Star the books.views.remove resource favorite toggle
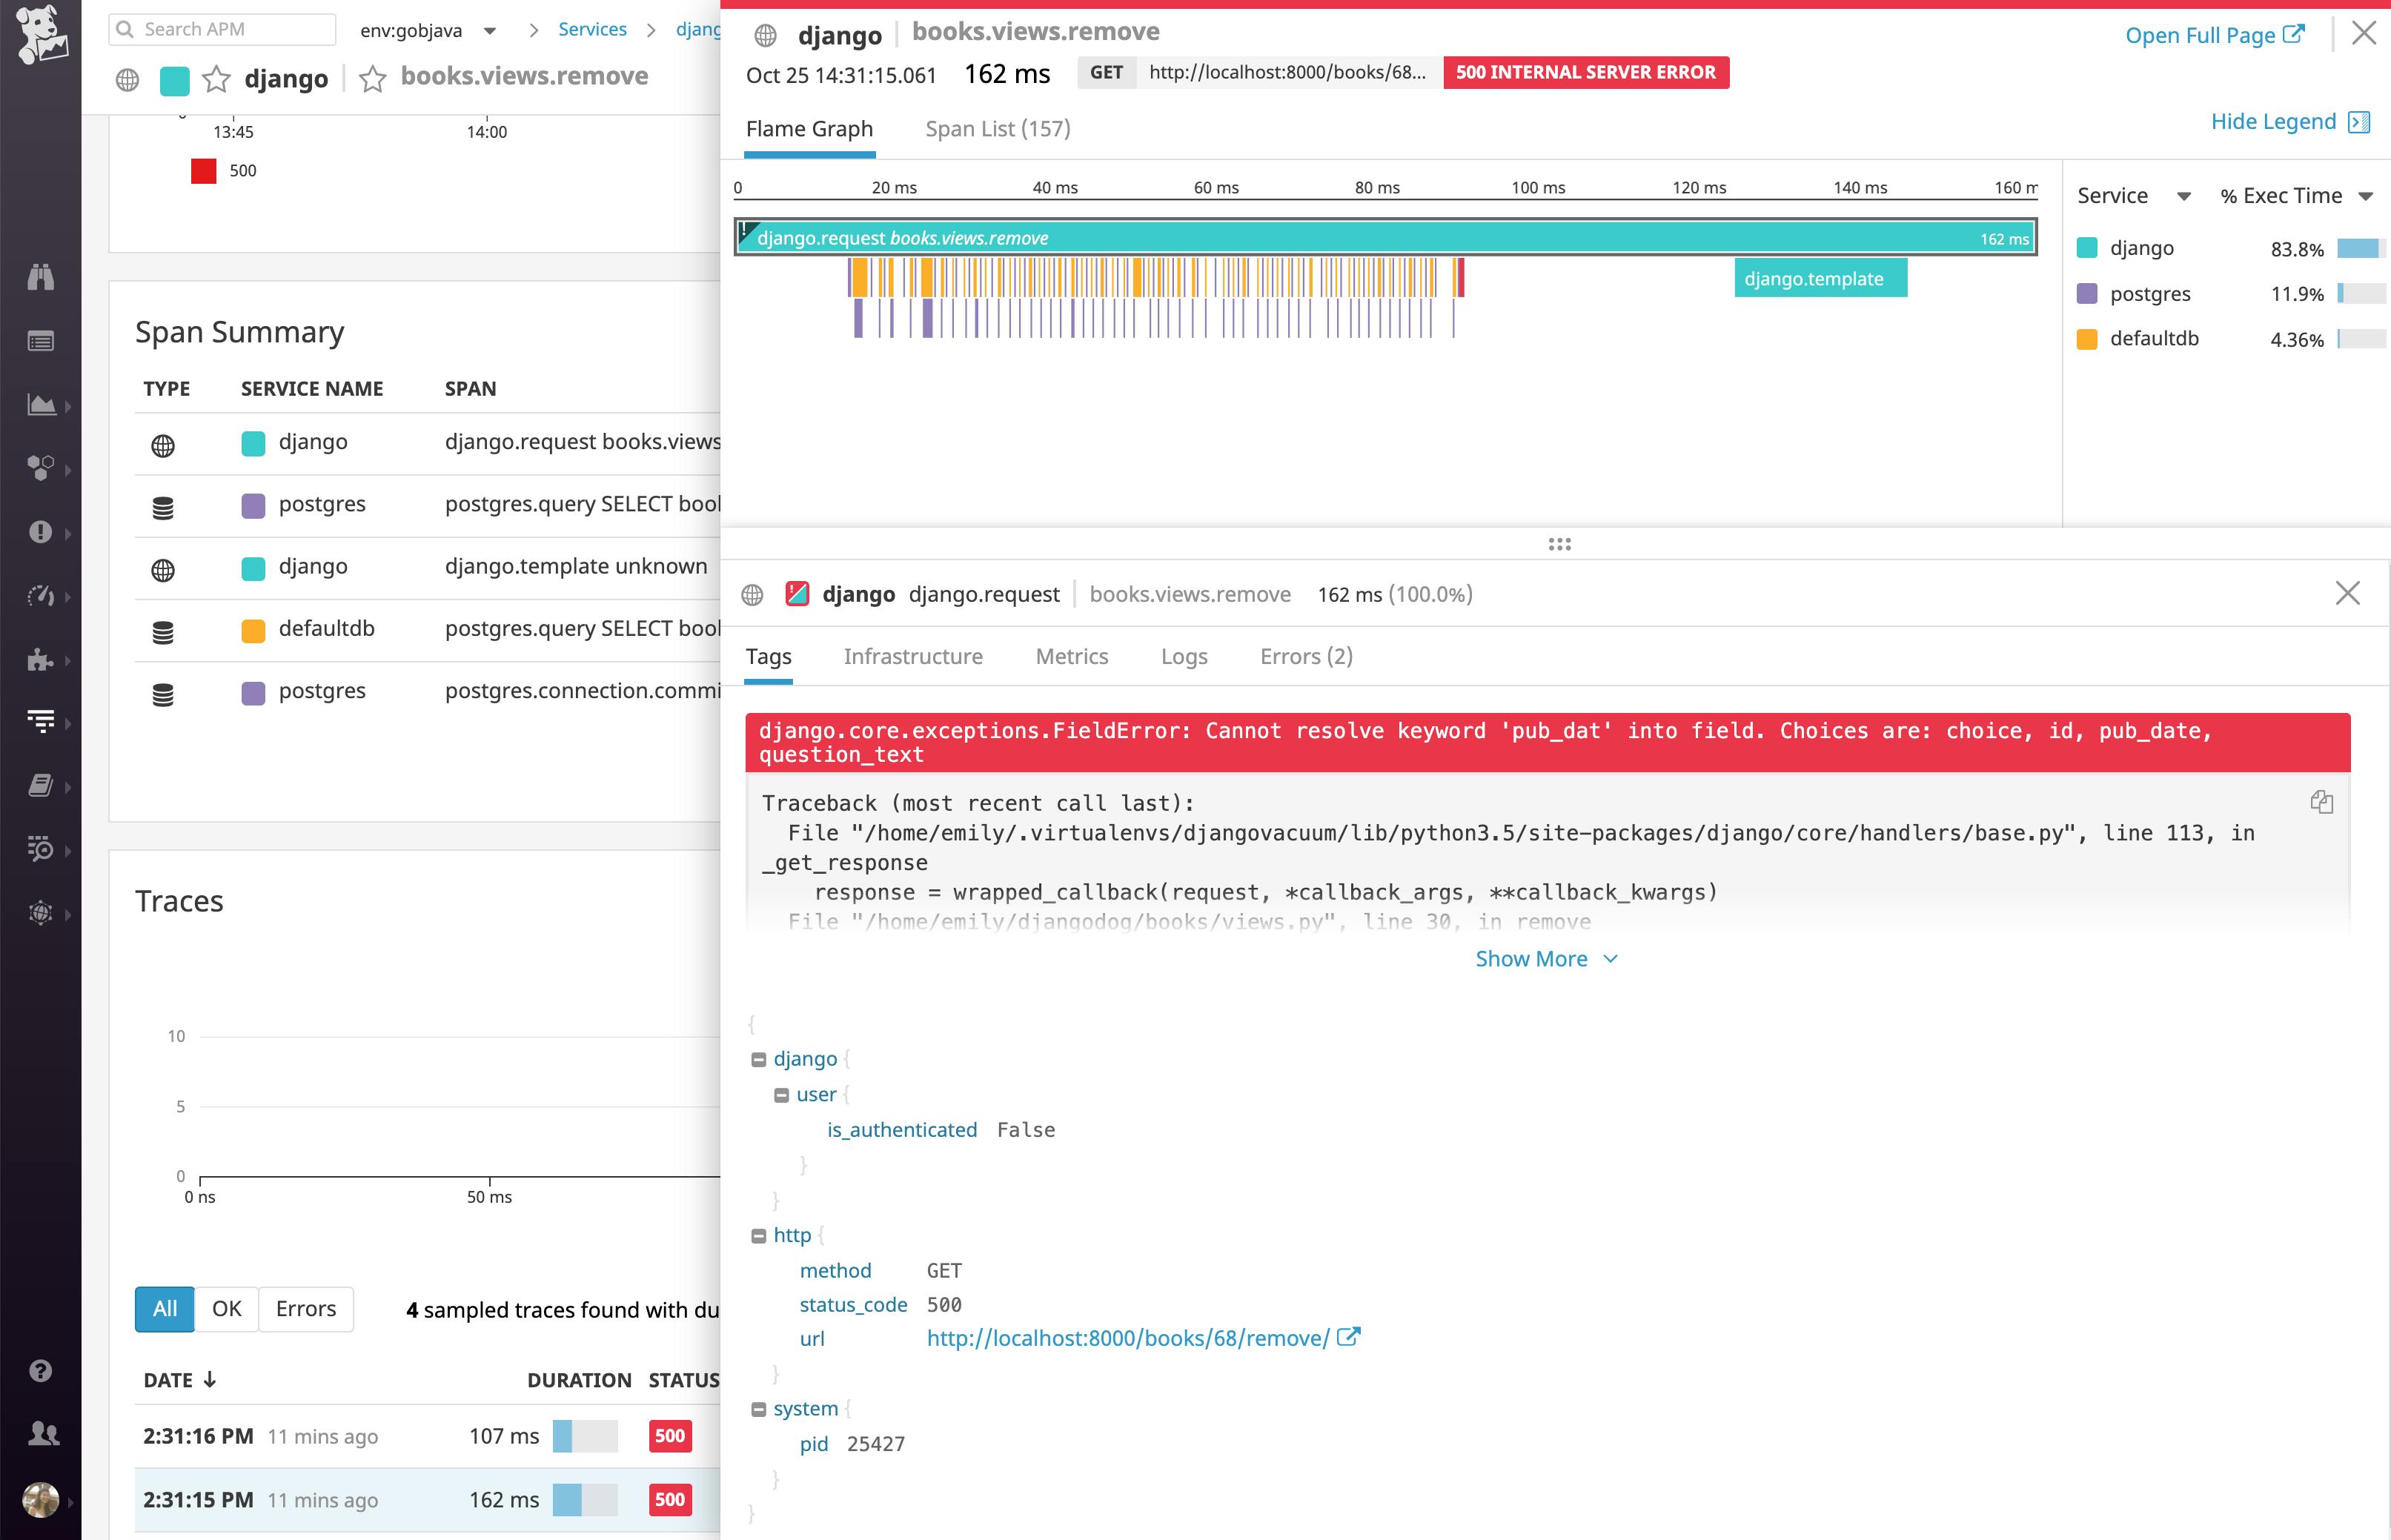2391x1540 pixels. coord(373,78)
